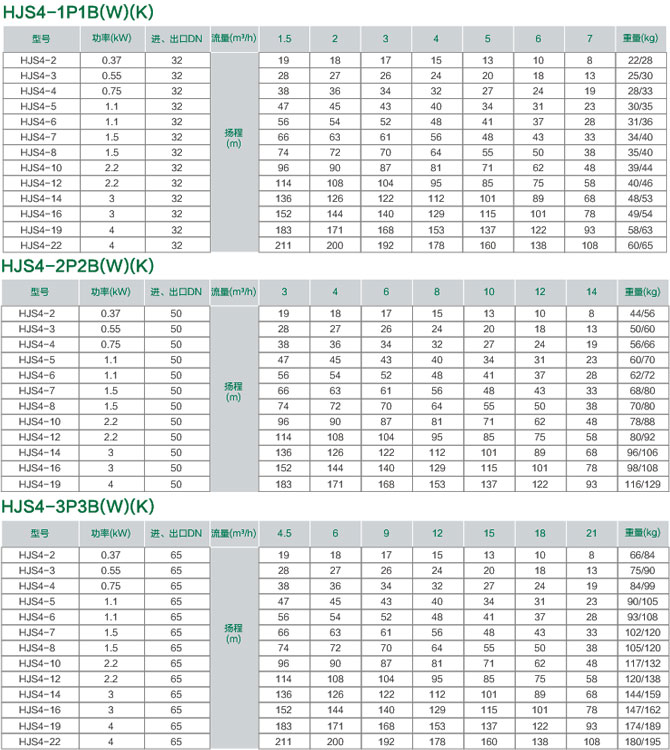The height and width of the screenshot is (750, 670).
Task: Select weight cell 120/138
Action: click(642, 678)
